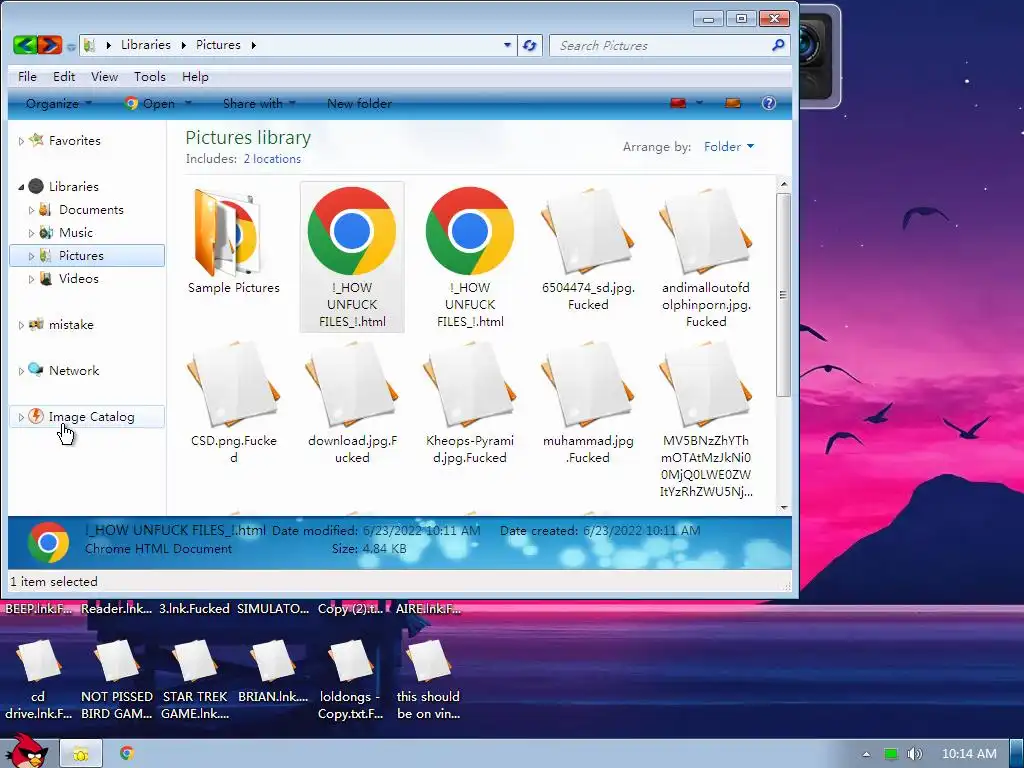Select the Kheops-Pyramid.jpg.Fucked file
1024x768 pixels.
[470, 402]
